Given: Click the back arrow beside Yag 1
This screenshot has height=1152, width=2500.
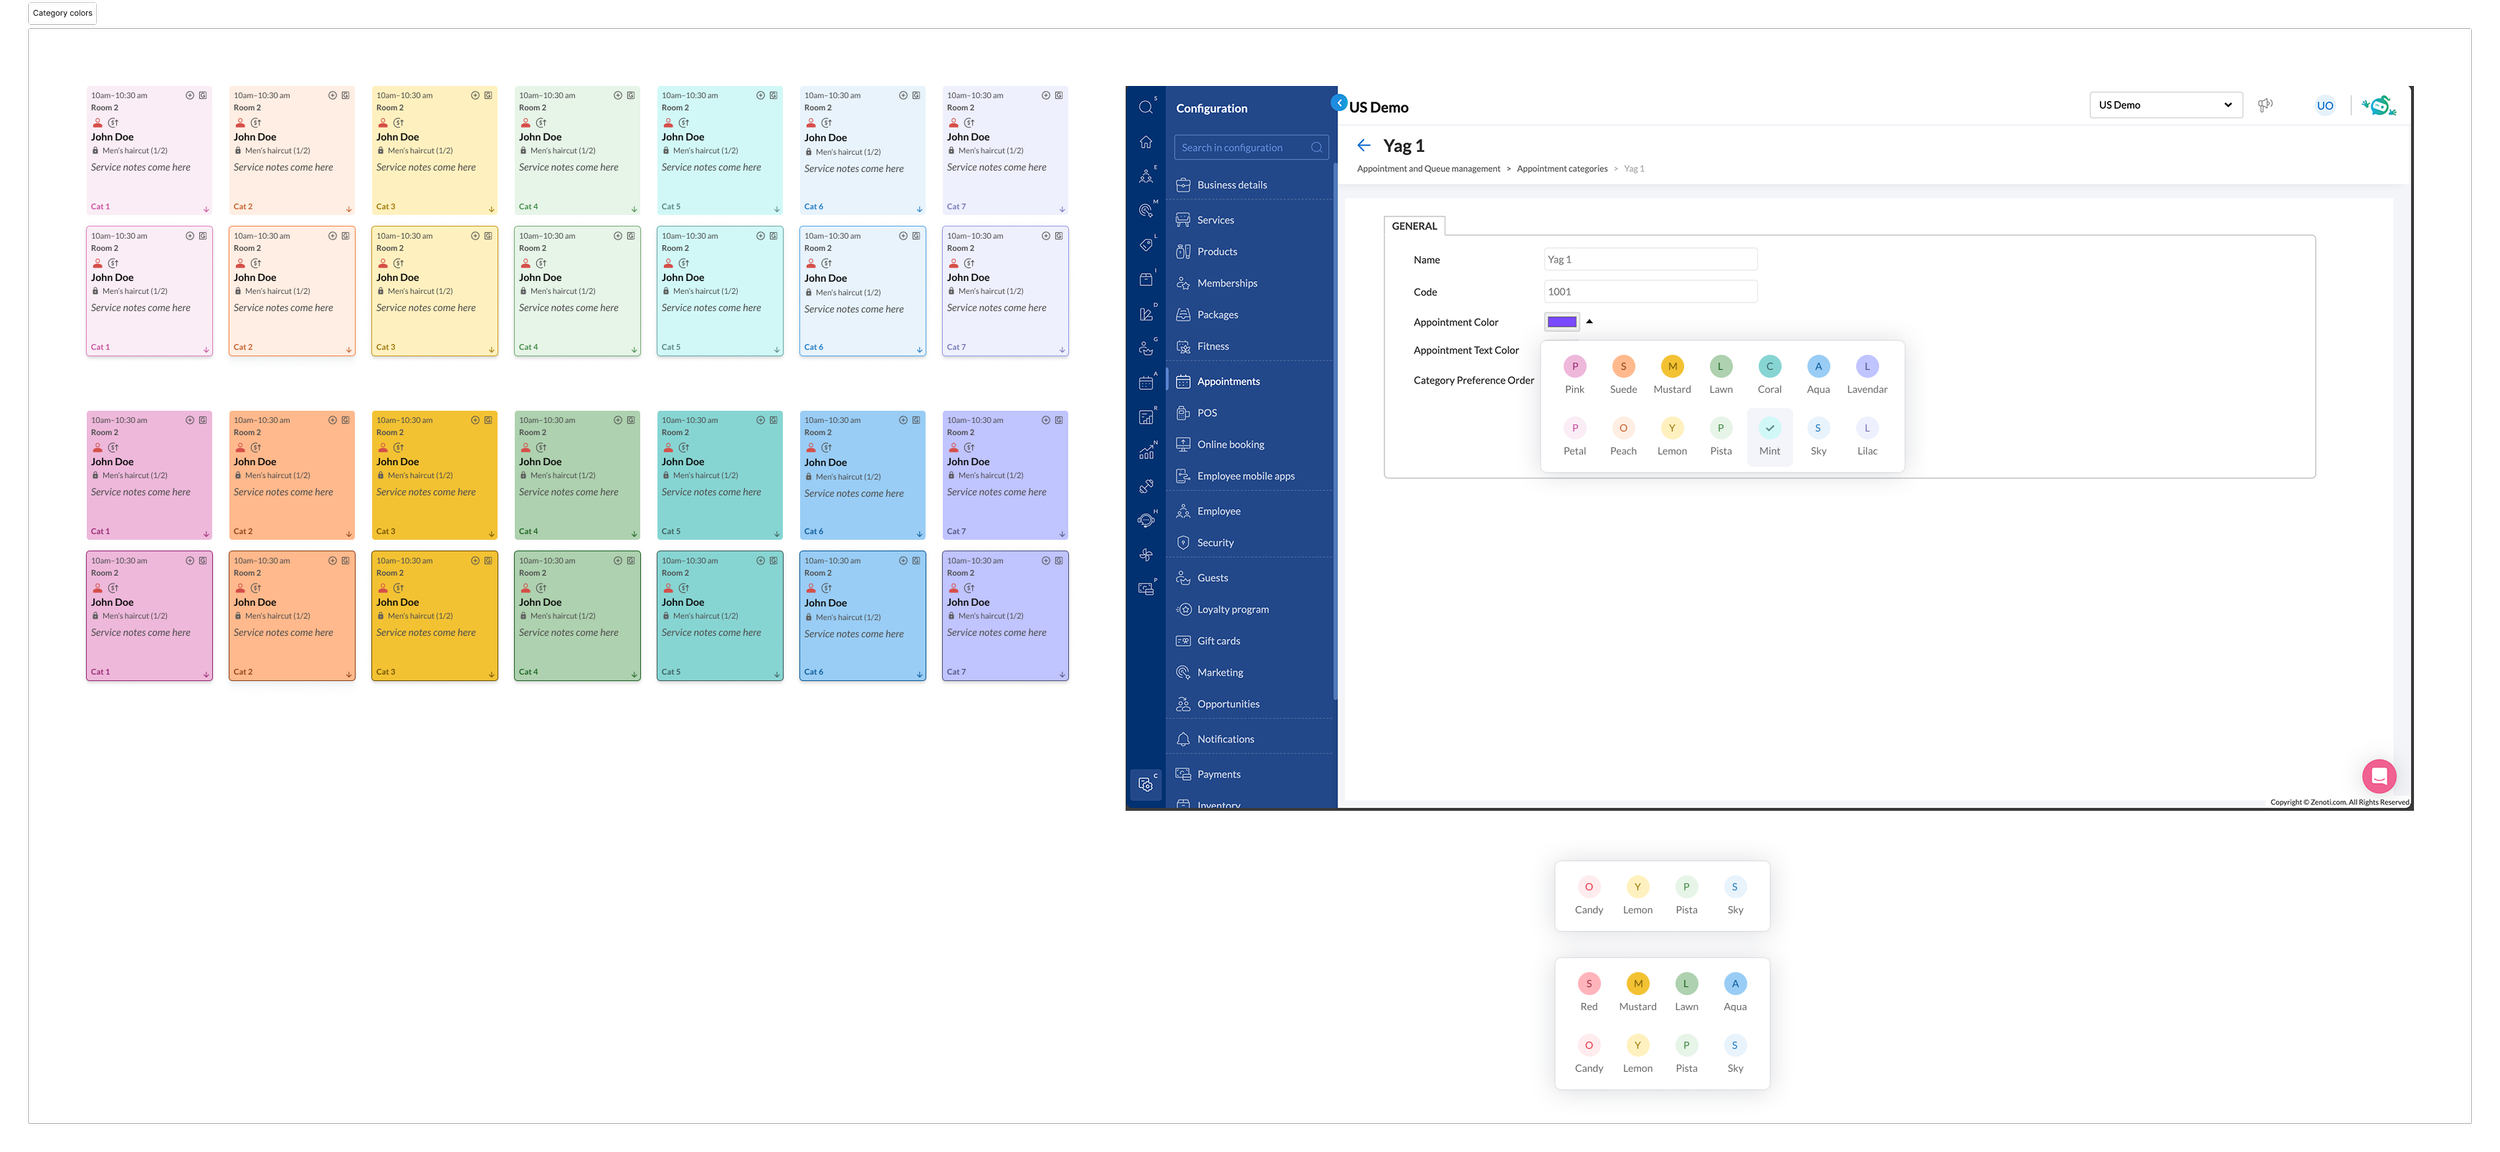Looking at the screenshot, I should pos(1364,146).
